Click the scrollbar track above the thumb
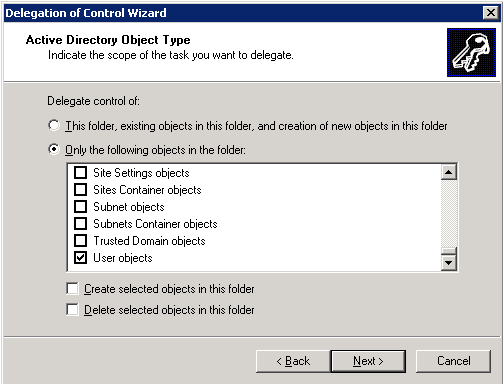The height and width of the screenshot is (385, 504). [x=449, y=214]
